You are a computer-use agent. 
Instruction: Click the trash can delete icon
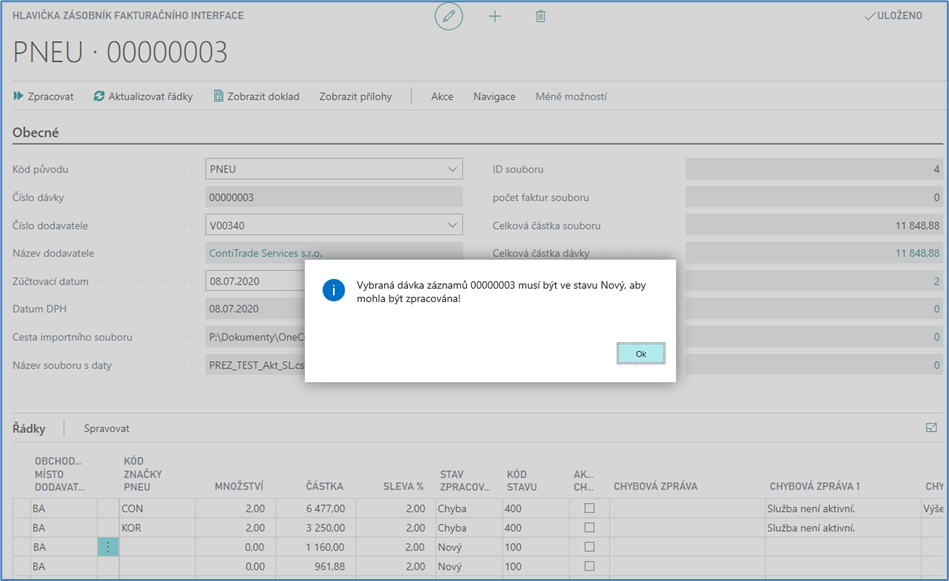[540, 17]
